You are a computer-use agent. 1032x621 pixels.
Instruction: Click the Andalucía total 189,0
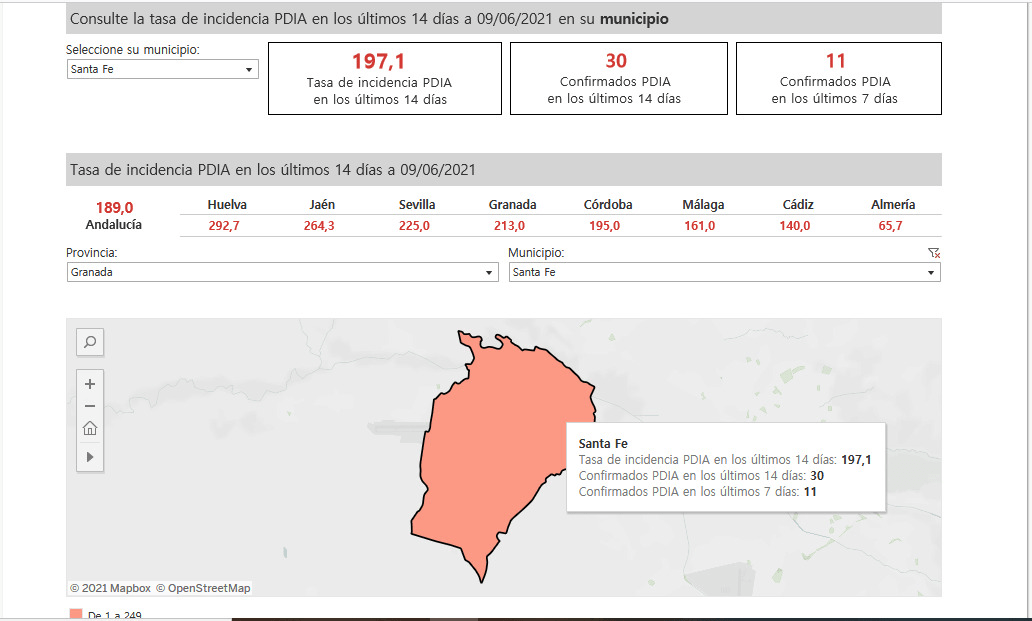(x=114, y=207)
